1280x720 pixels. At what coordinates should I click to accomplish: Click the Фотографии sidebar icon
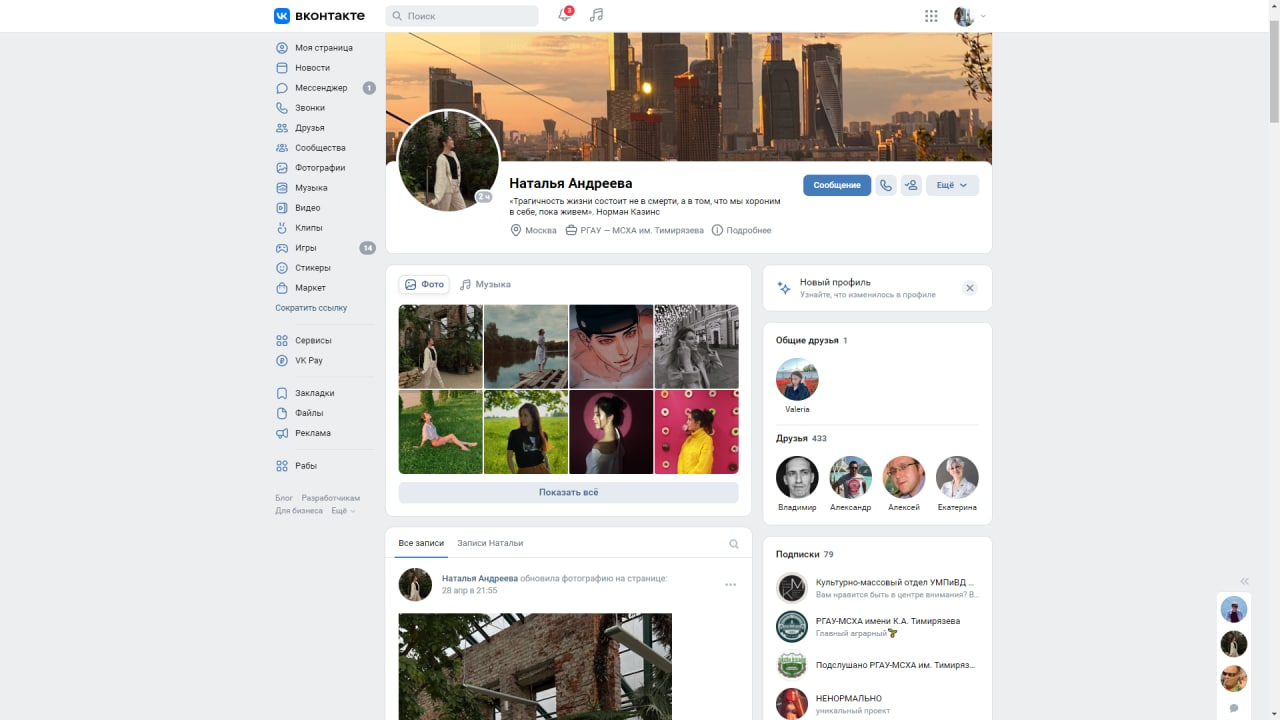click(282, 168)
